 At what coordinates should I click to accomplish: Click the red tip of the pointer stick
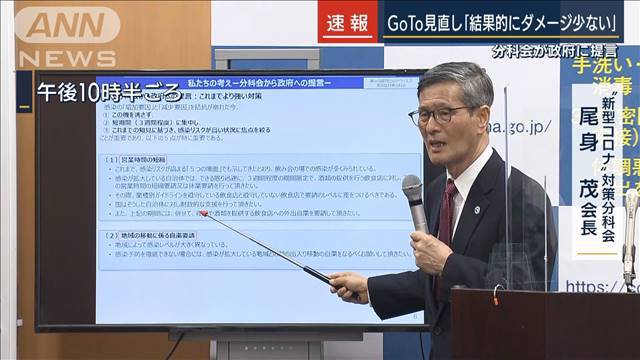(204, 213)
